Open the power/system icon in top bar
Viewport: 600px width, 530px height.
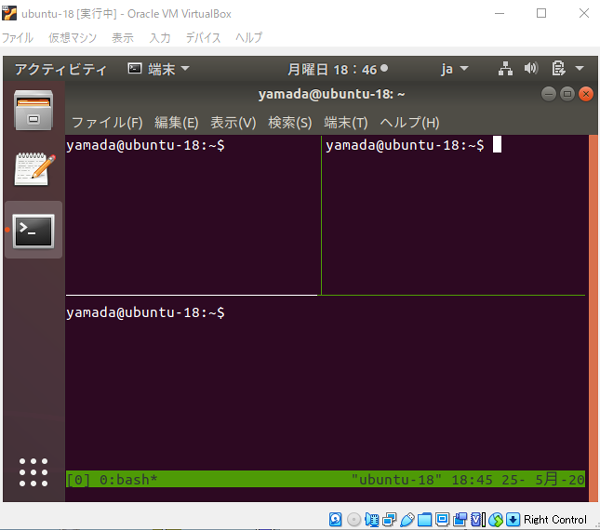coord(558,69)
